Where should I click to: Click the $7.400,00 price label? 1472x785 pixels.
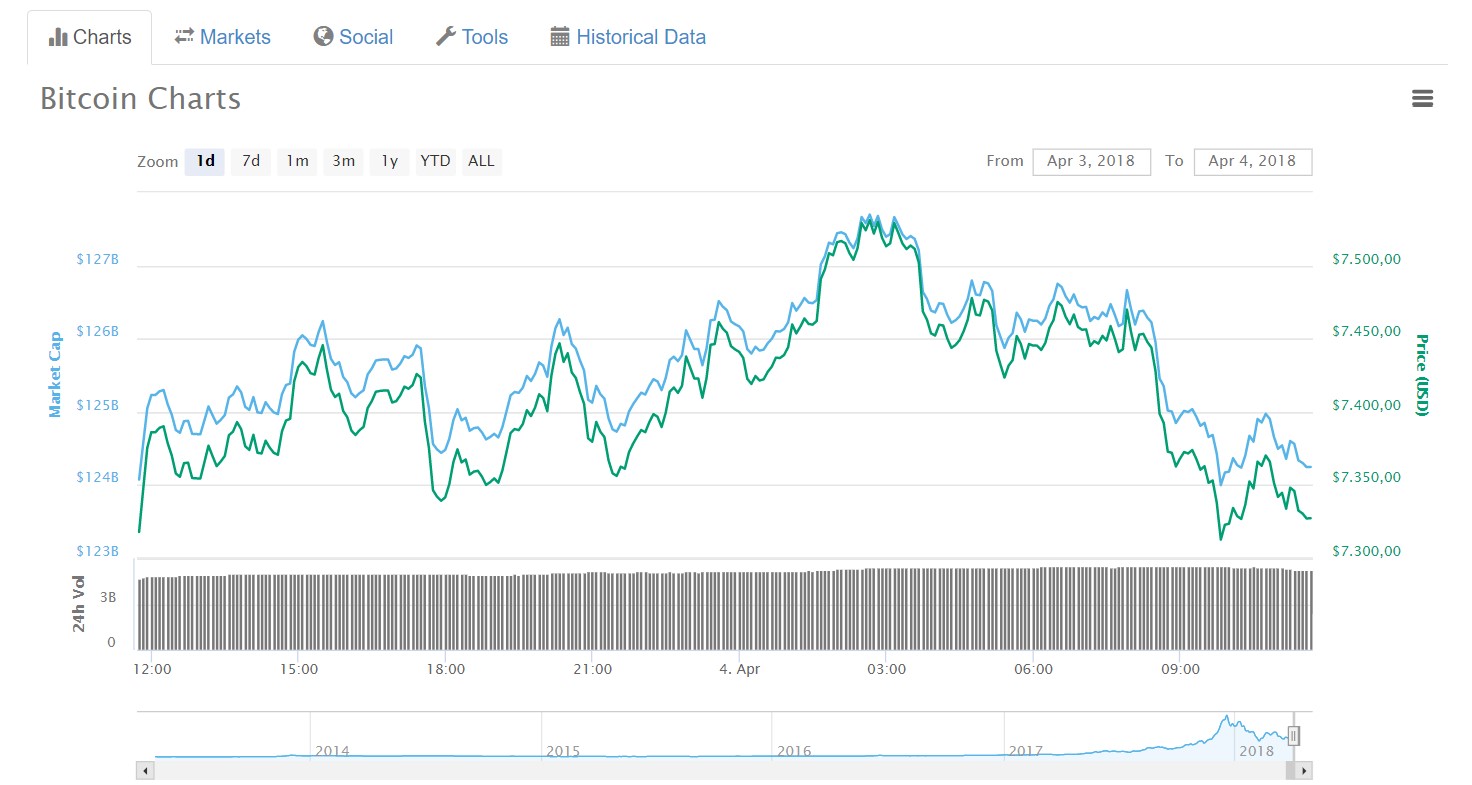coord(1366,406)
